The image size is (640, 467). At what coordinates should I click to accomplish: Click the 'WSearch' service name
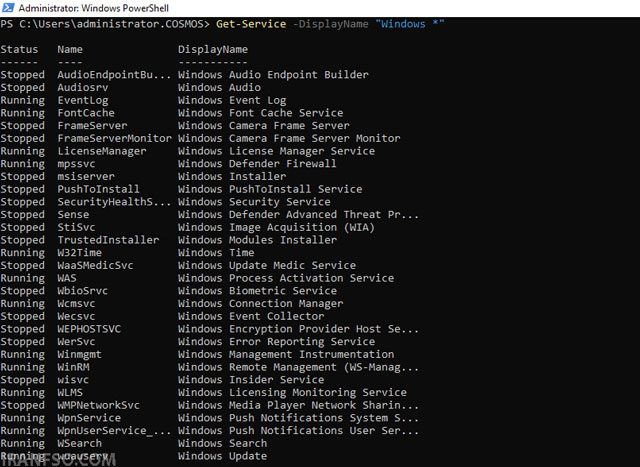[x=80, y=443]
